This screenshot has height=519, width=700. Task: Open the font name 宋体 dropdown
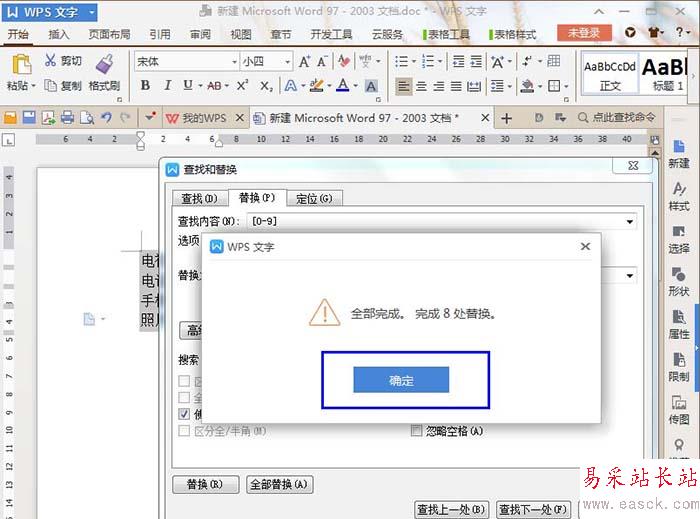(x=234, y=62)
